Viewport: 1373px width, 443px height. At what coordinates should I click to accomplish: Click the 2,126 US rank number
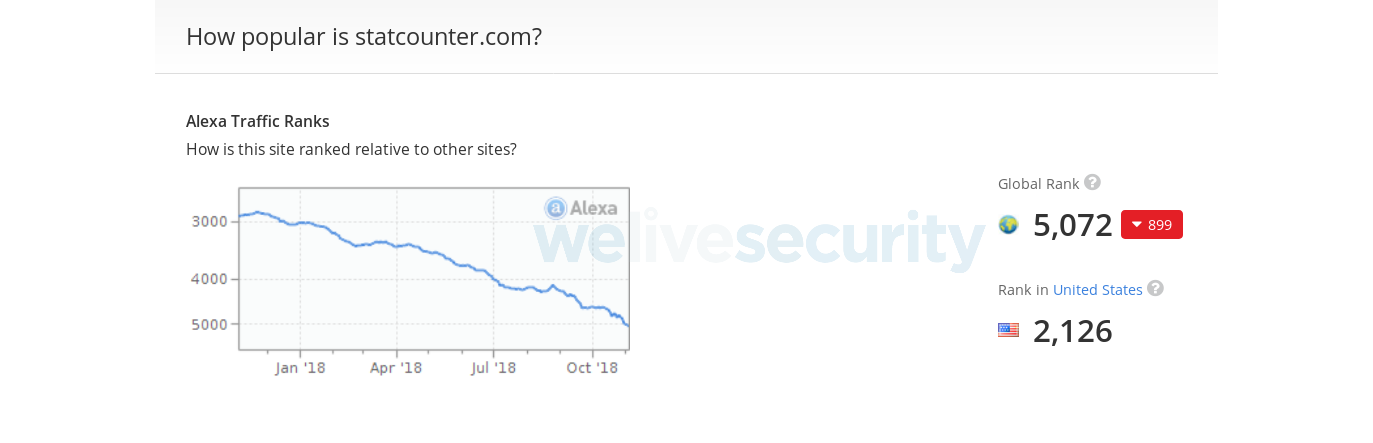coord(1072,331)
